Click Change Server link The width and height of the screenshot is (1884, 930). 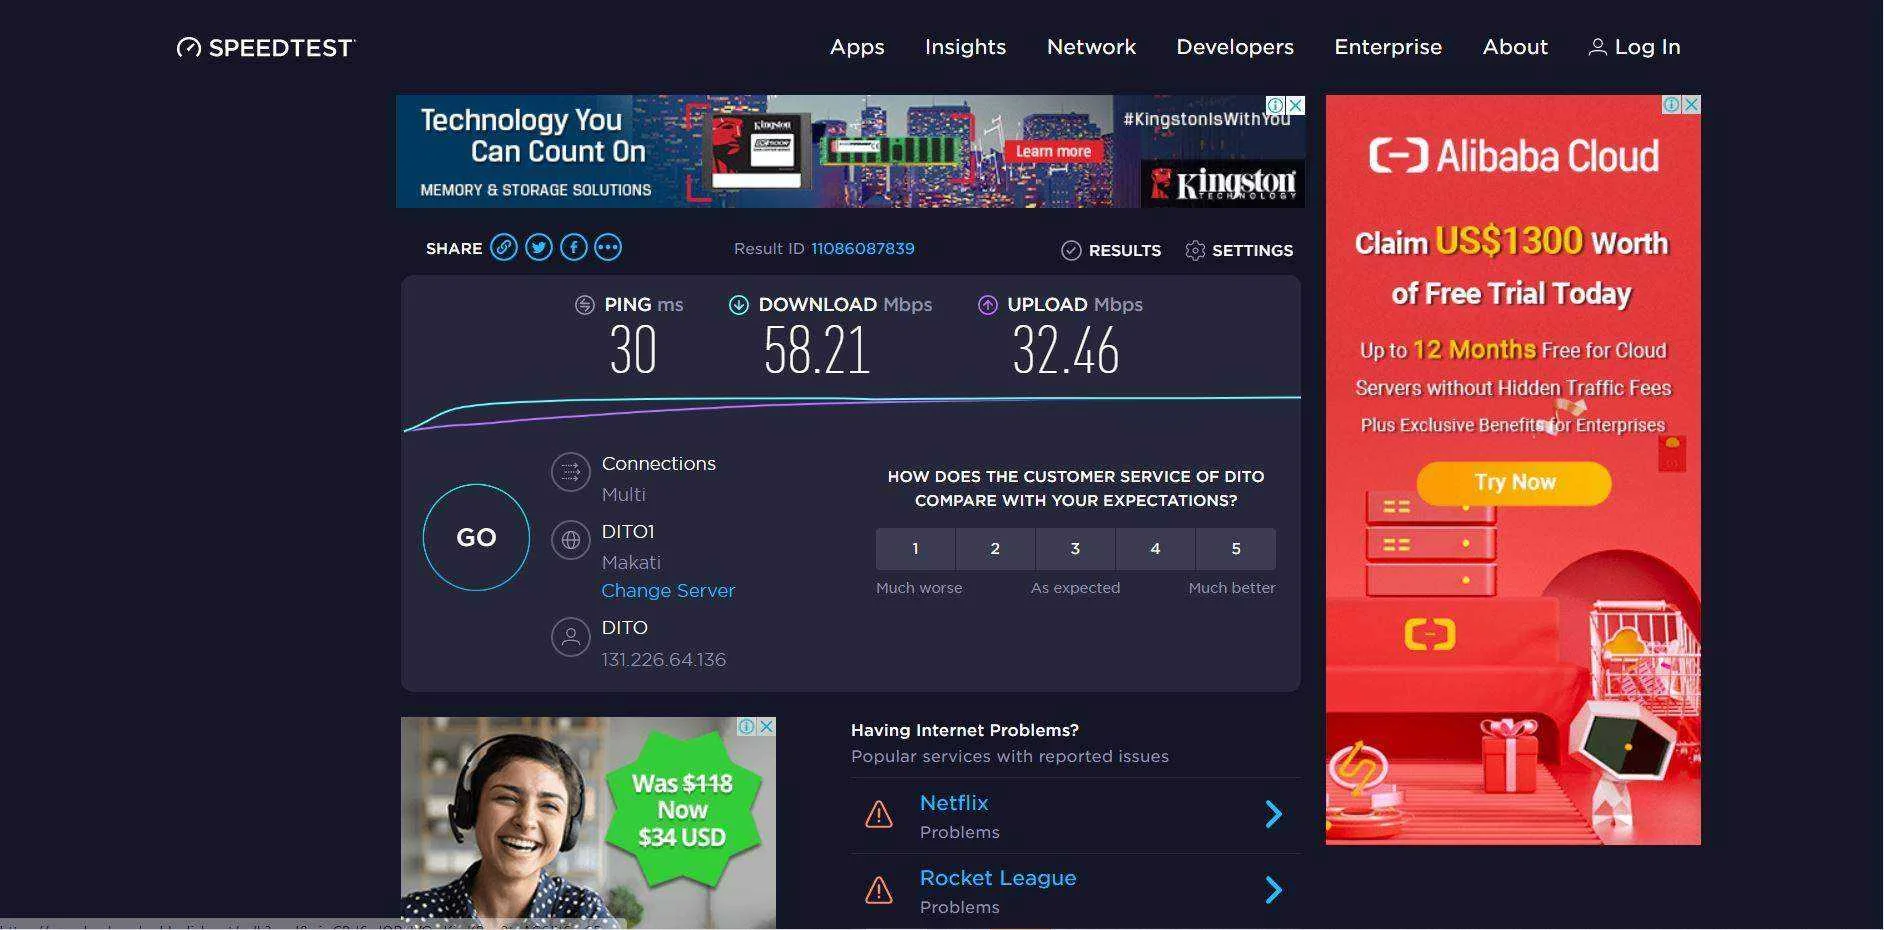(x=668, y=591)
